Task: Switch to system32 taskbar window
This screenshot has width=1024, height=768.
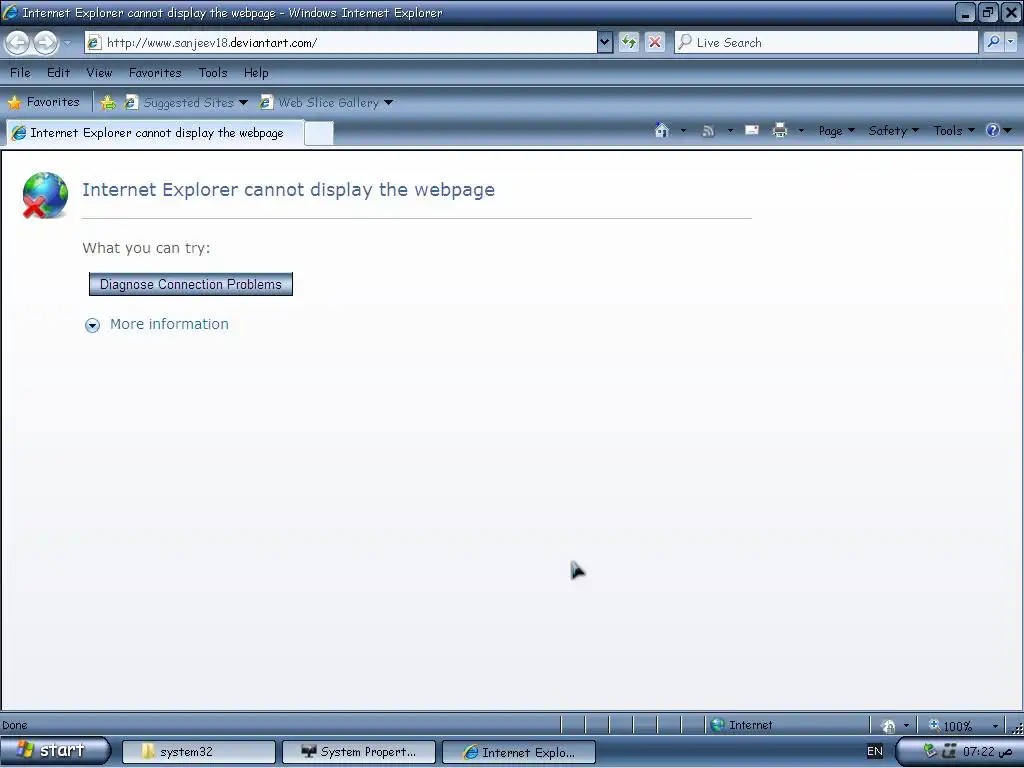Action: pyautogui.click(x=199, y=752)
